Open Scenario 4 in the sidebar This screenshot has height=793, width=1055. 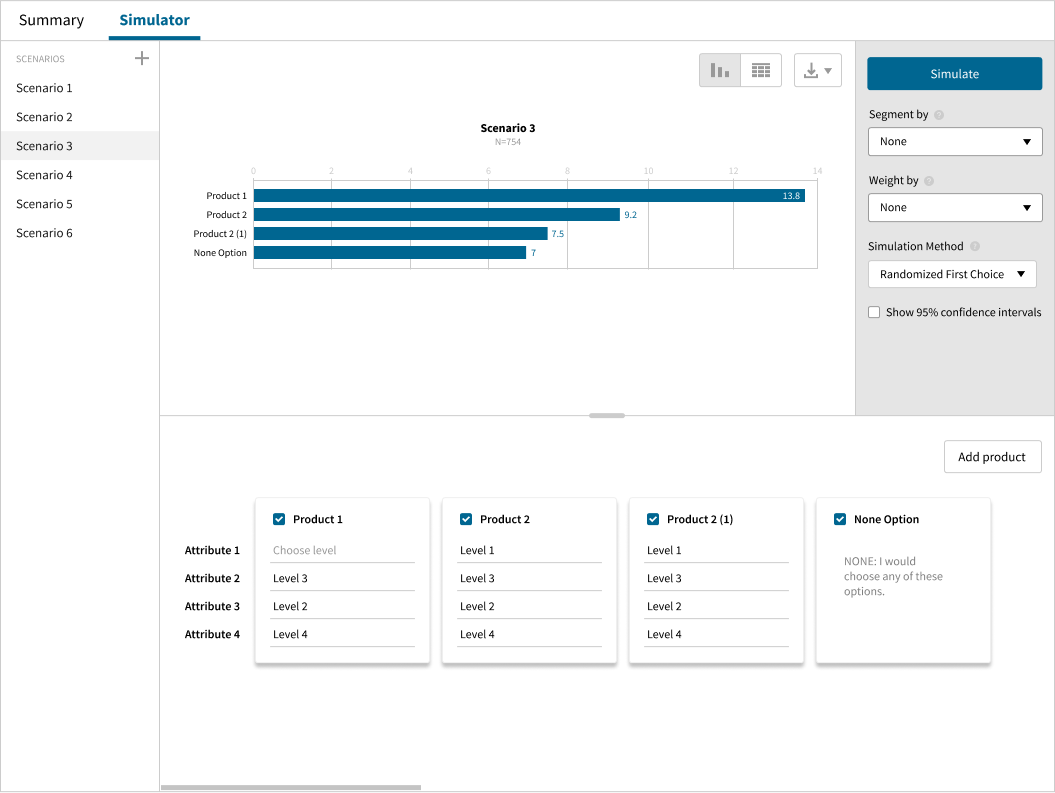(x=79, y=175)
